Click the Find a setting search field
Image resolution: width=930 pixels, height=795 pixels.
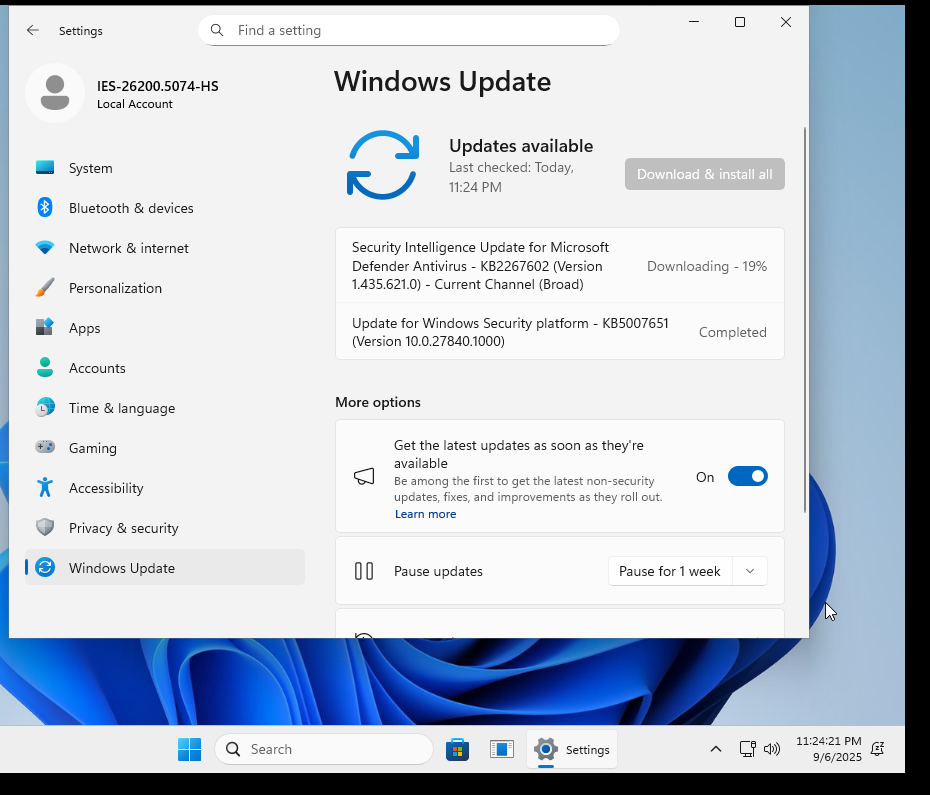409,30
